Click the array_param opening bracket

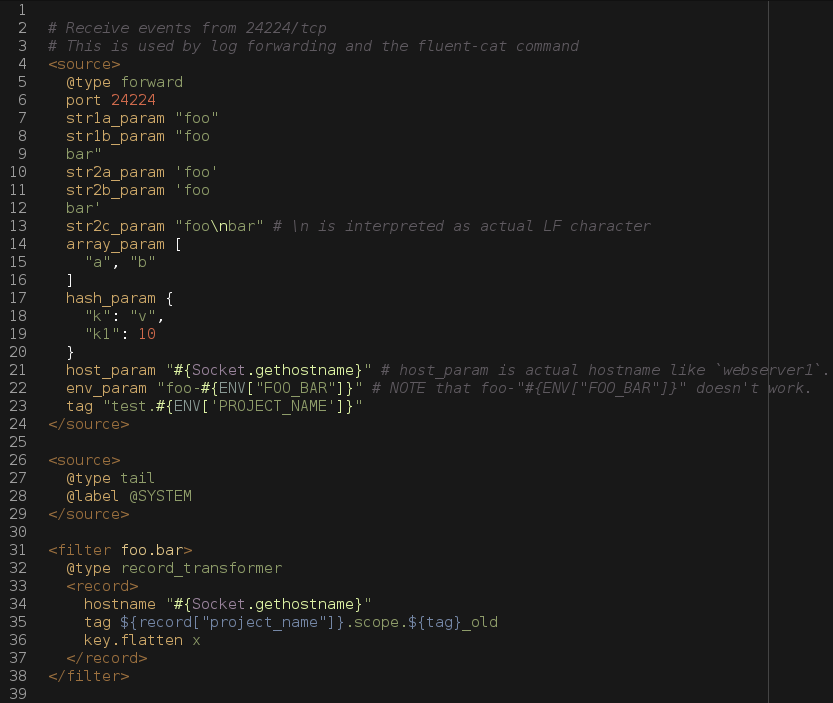[178, 244]
